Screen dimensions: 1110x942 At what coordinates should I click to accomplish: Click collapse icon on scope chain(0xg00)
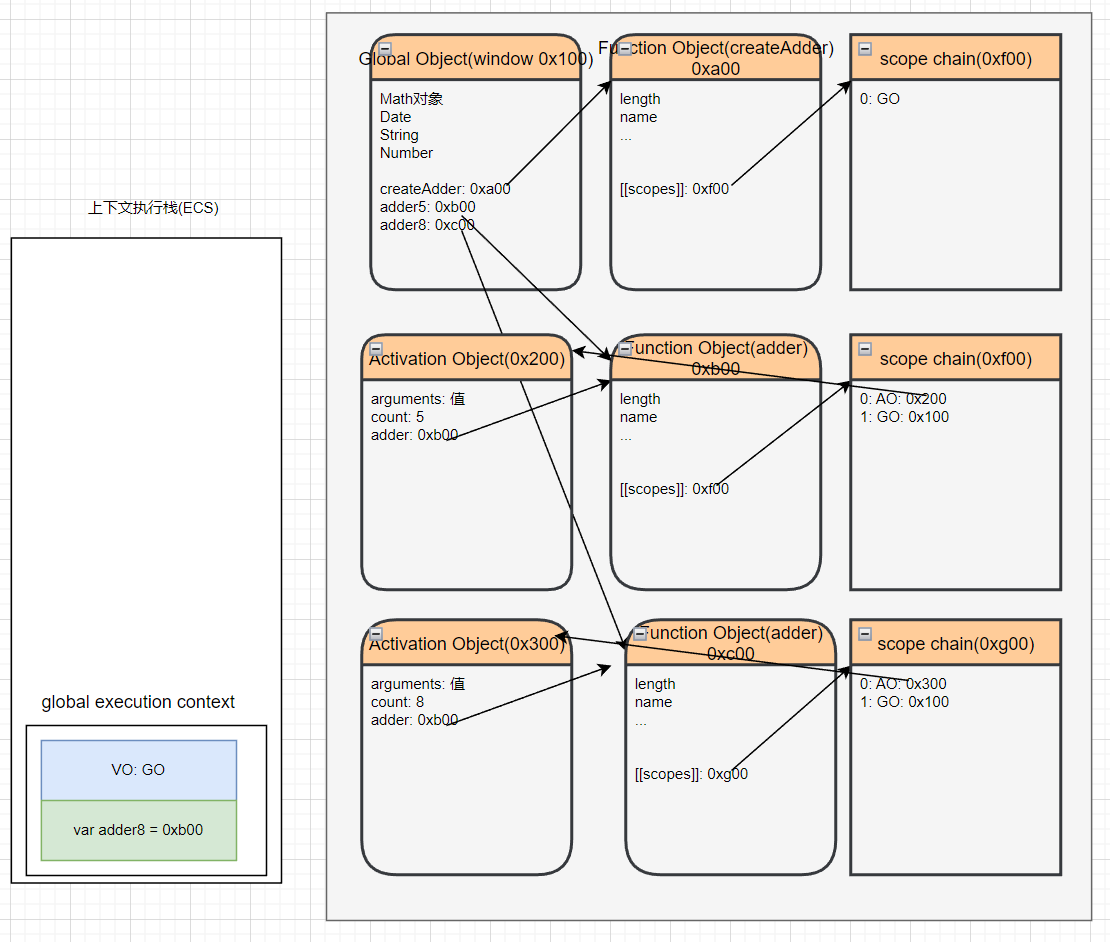coord(865,634)
